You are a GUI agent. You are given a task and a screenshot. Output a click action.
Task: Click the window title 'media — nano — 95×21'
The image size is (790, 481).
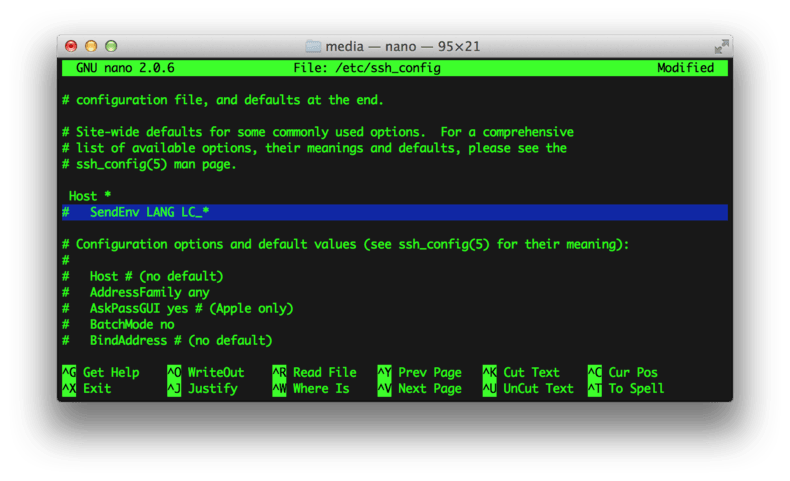(x=403, y=46)
